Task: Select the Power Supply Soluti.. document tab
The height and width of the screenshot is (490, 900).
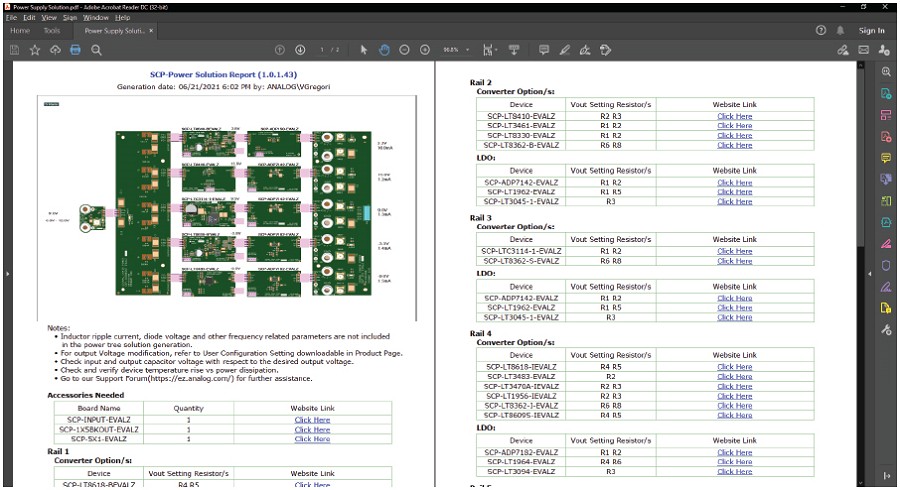Action: click(x=114, y=30)
